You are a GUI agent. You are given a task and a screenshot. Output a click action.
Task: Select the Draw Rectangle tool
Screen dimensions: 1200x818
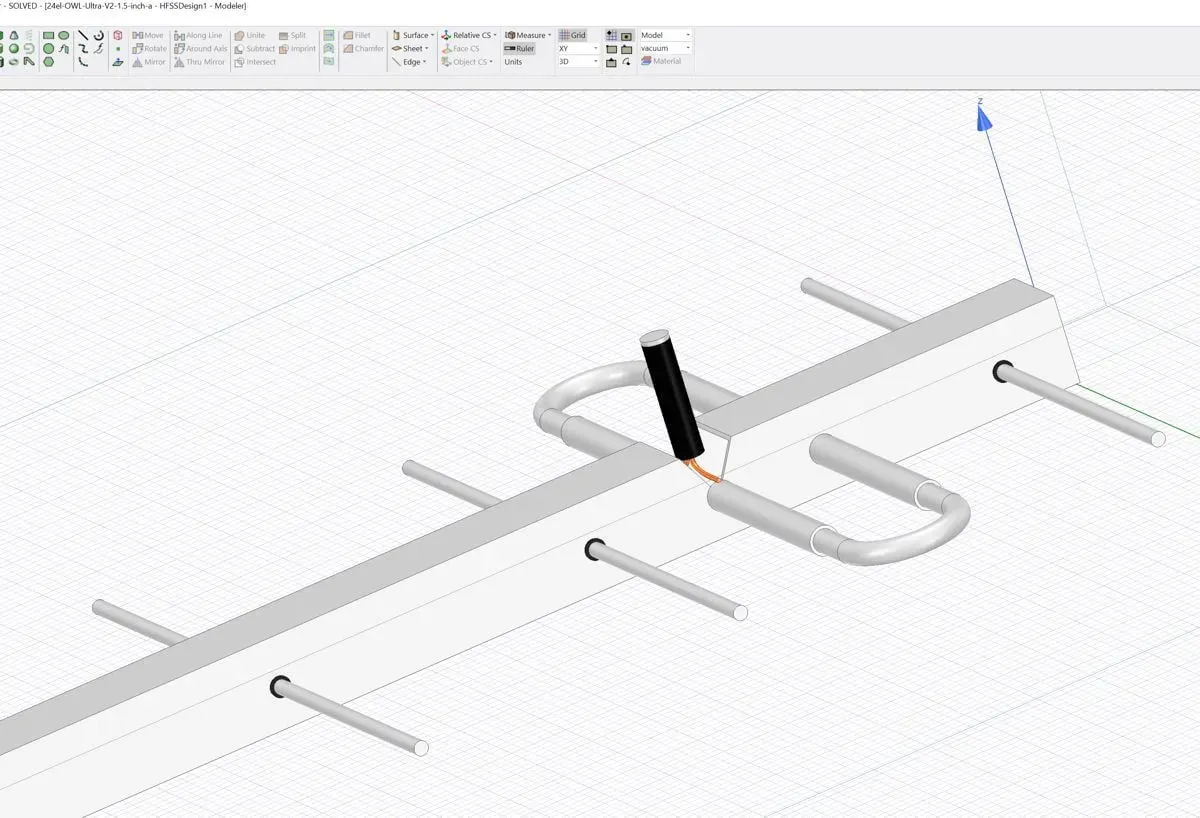tap(48, 35)
